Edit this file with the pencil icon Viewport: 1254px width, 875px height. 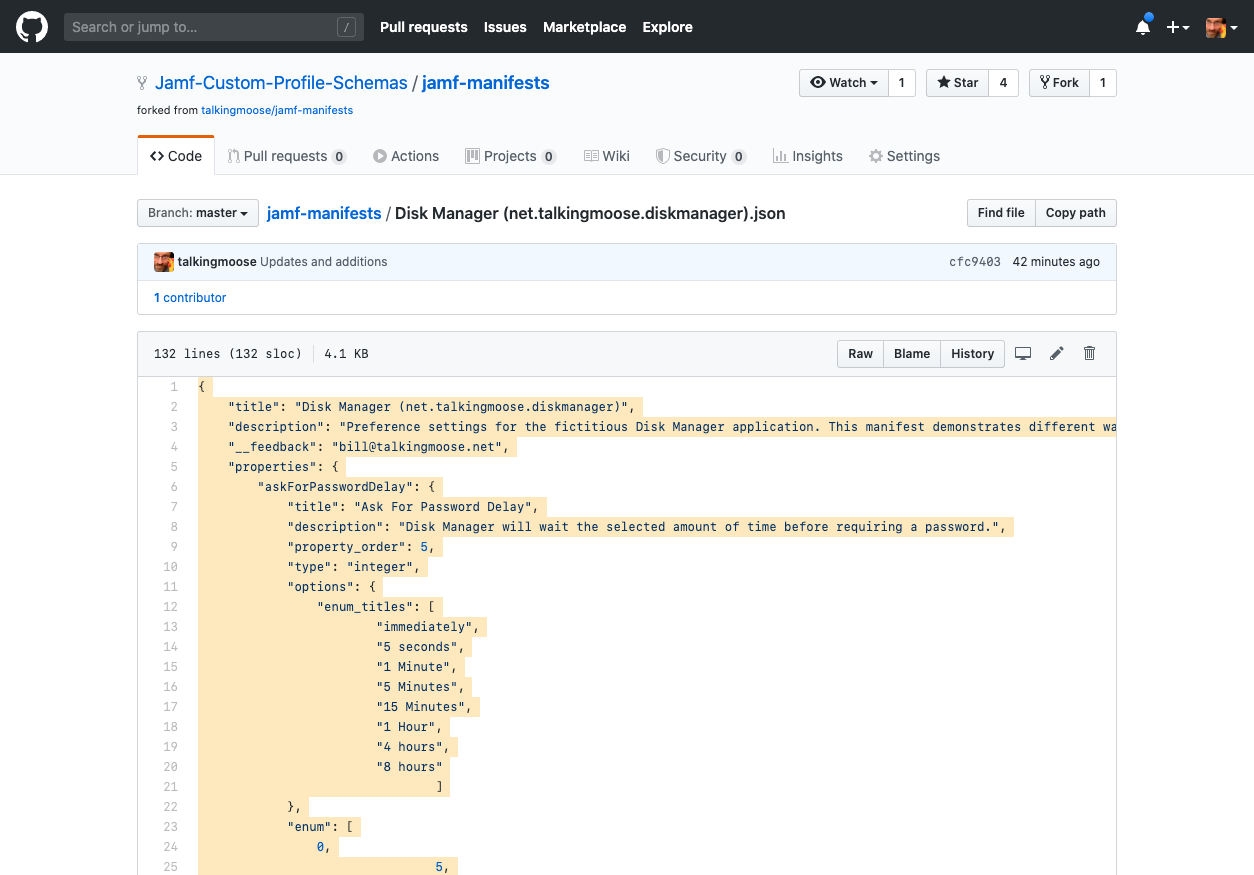[1056, 354]
